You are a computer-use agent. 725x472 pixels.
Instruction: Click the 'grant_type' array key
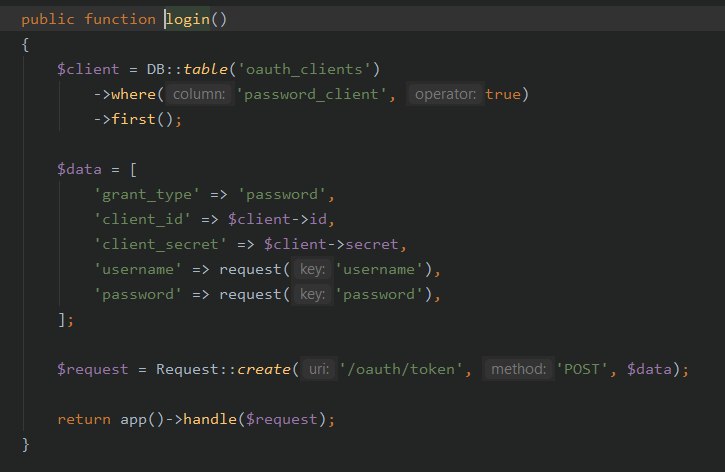(147, 194)
